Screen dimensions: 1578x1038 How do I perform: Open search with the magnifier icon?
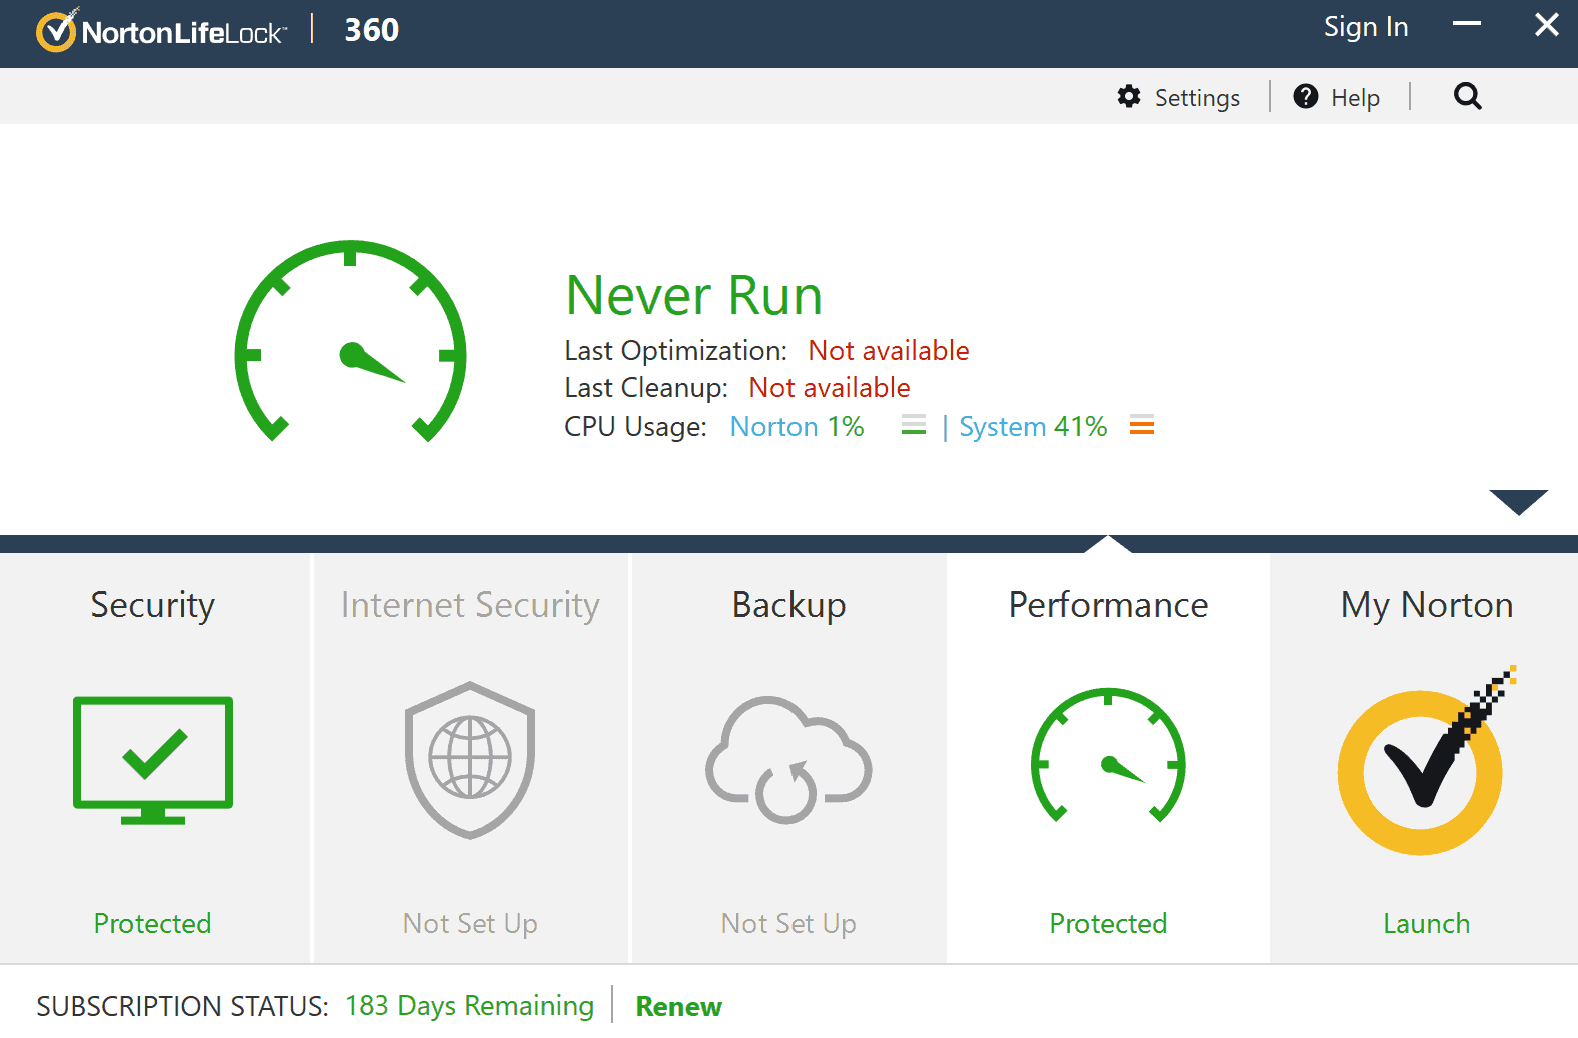tap(1467, 96)
